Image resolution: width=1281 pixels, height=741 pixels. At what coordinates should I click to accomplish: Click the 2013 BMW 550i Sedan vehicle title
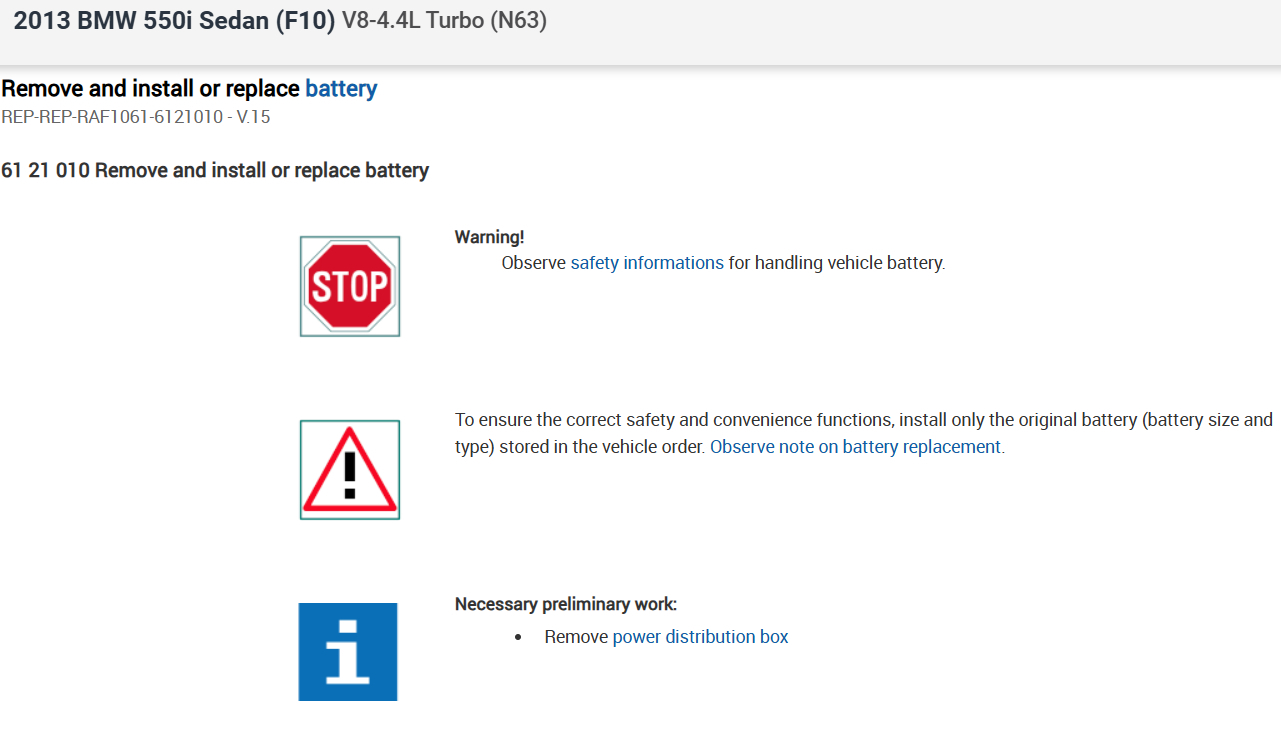pyautogui.click(x=174, y=21)
